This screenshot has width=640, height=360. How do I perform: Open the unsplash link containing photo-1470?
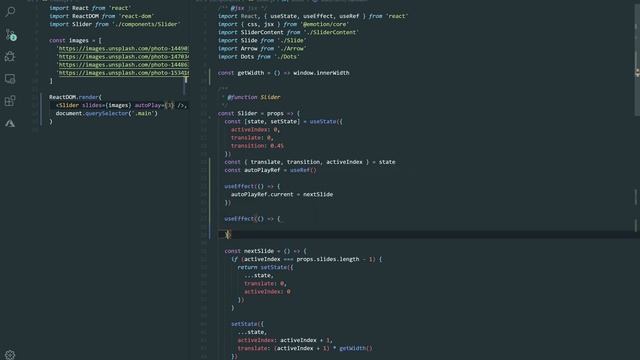pos(123,57)
